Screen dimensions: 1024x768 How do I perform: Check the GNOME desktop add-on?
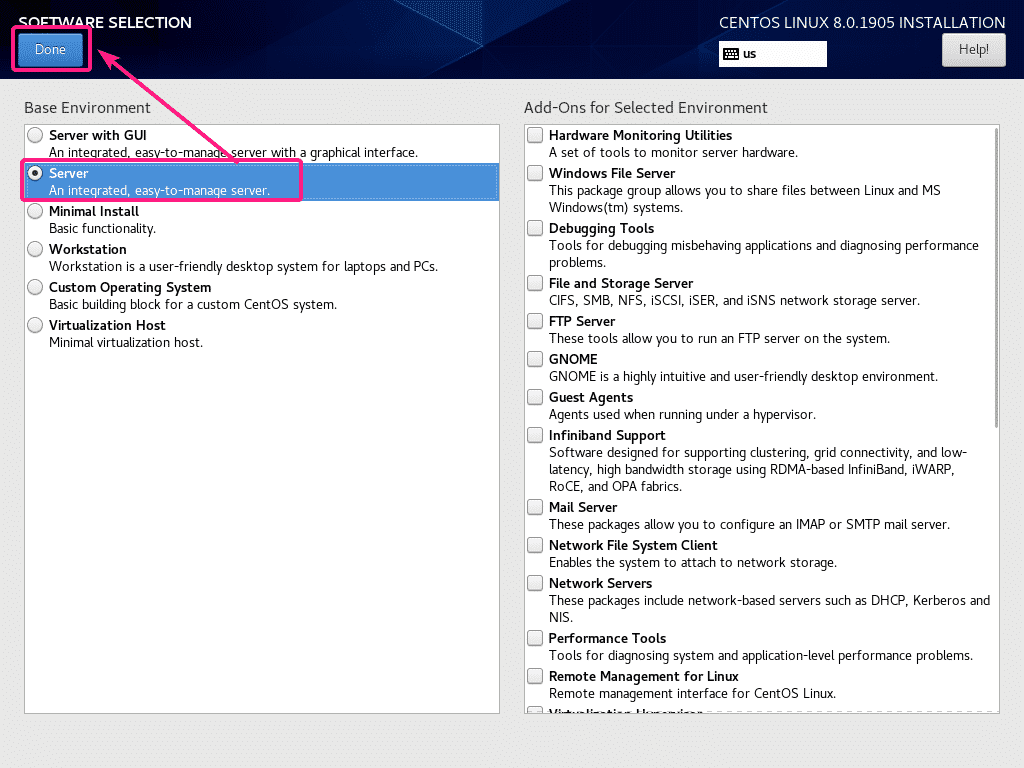[536, 359]
